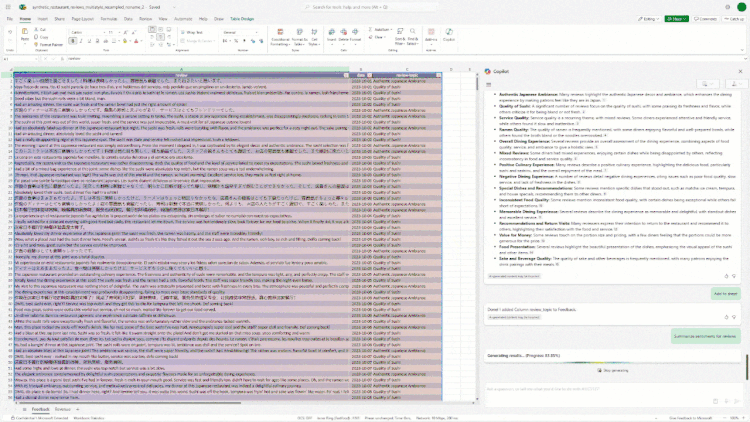Open Sort & Filter menu
750x422 pixels.
400,37
